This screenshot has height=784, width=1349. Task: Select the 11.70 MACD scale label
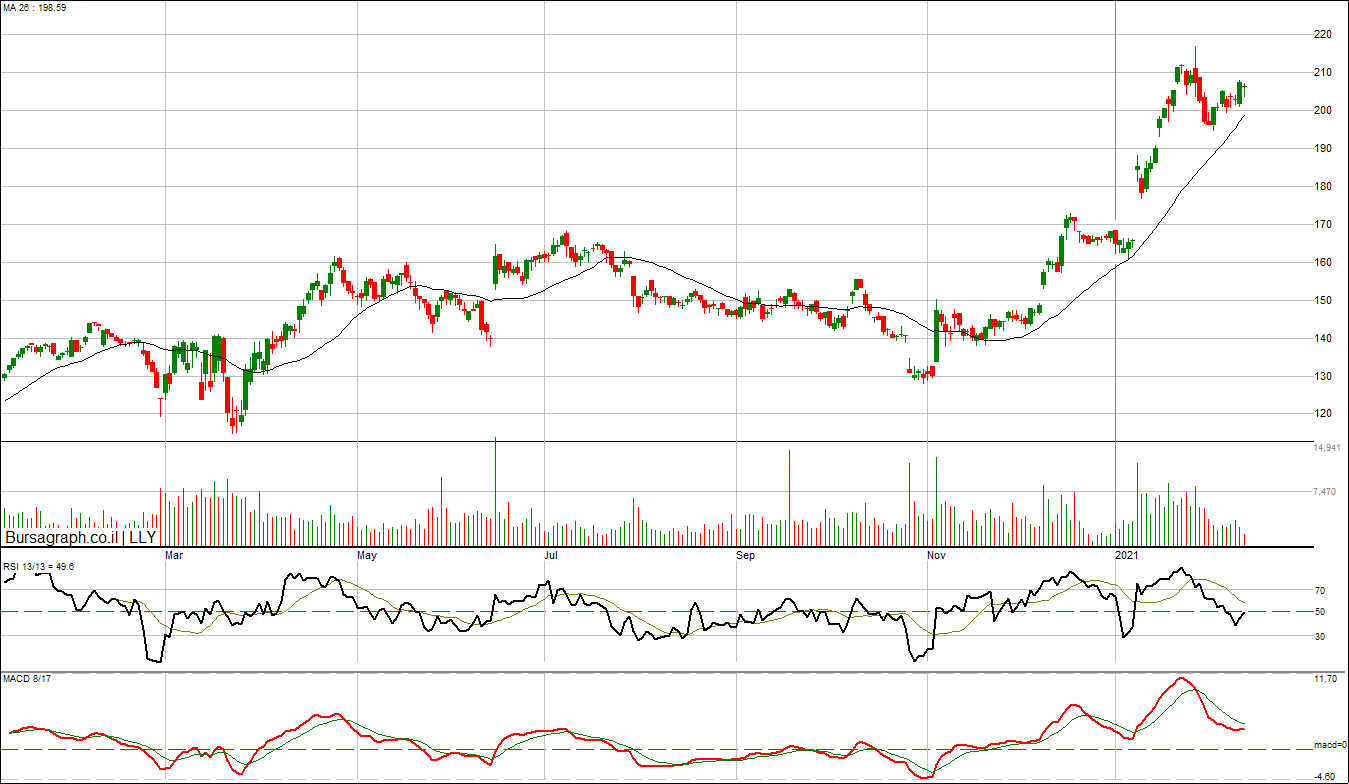(x=1324, y=679)
